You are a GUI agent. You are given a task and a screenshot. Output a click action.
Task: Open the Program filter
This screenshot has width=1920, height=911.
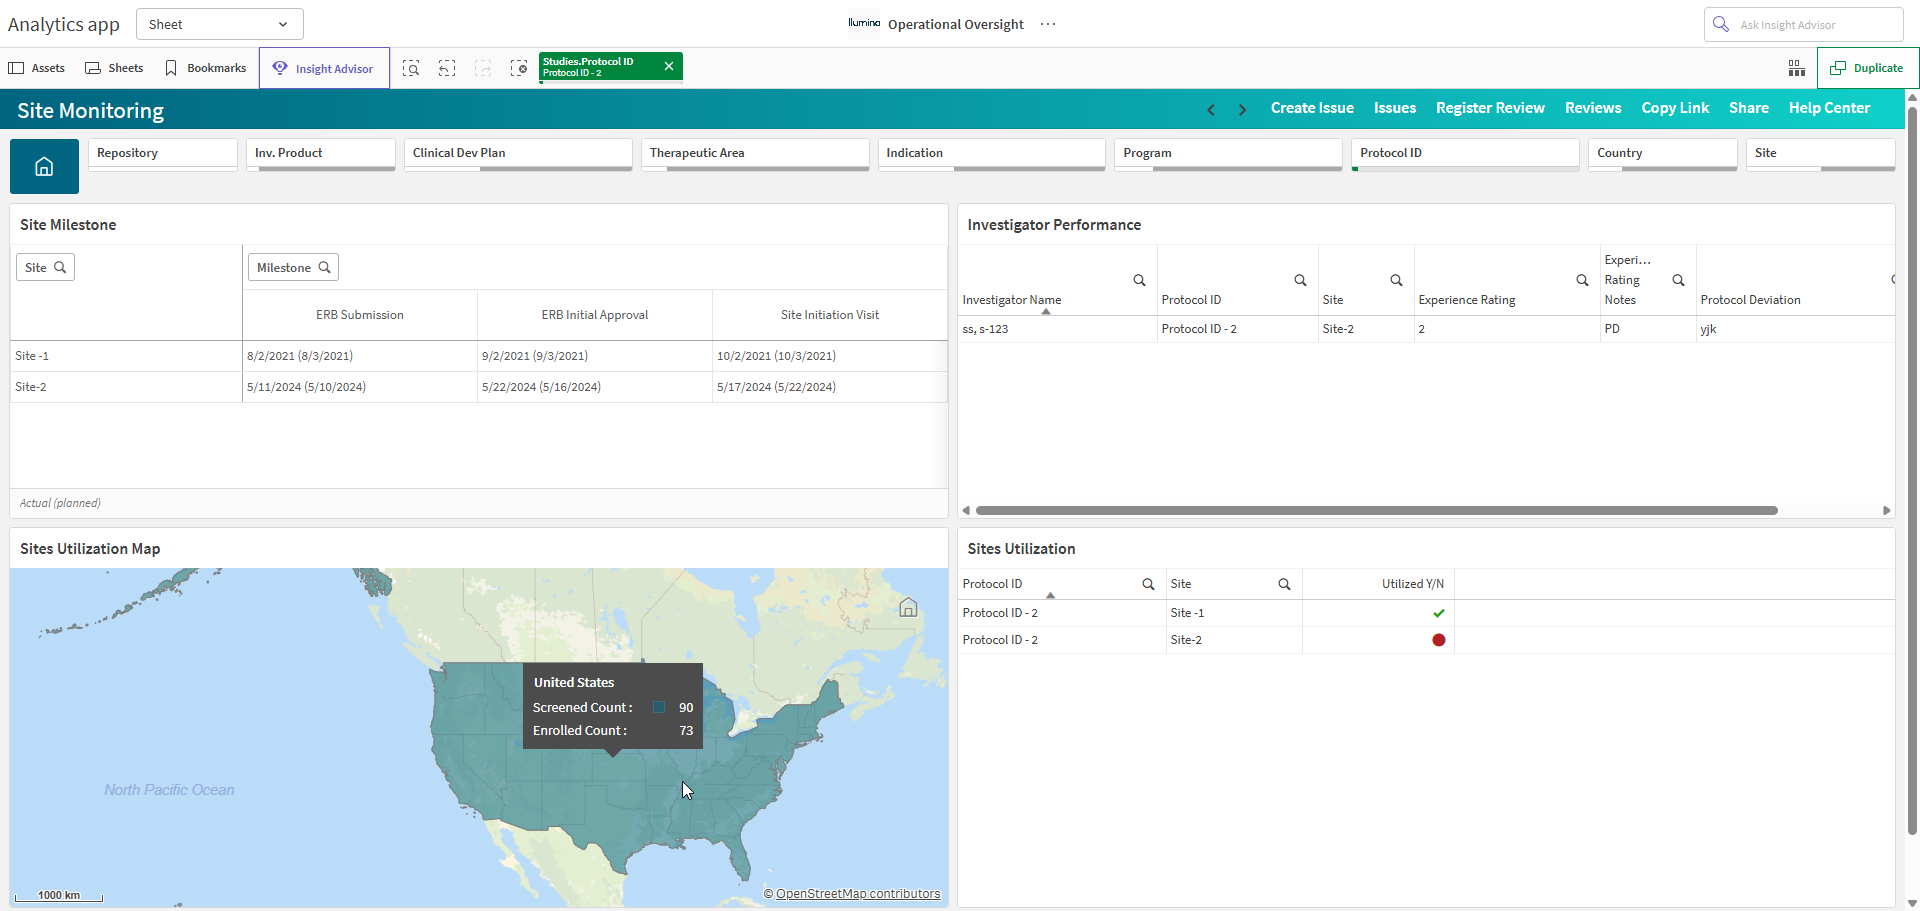pos(1228,154)
